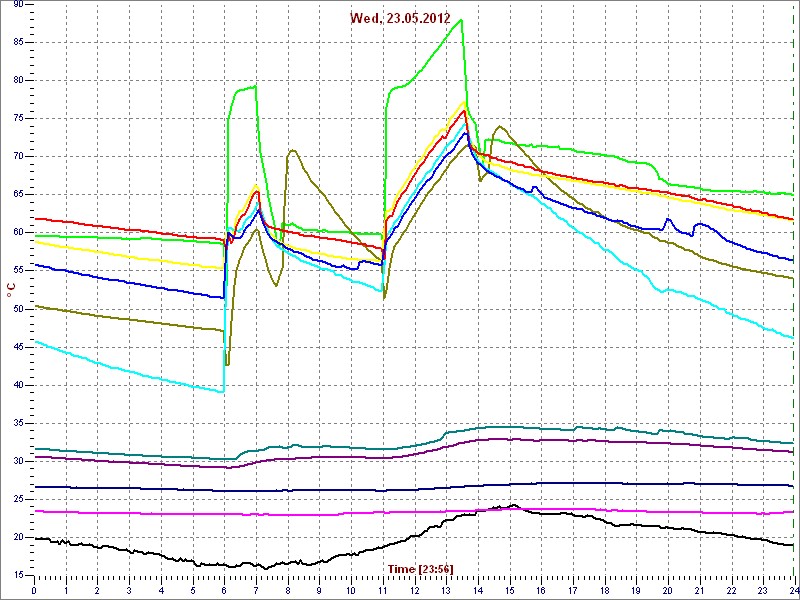The image size is (800, 600).
Task: Click the olive curve minimum after hour 6
Action: pyautogui.click(x=228, y=365)
